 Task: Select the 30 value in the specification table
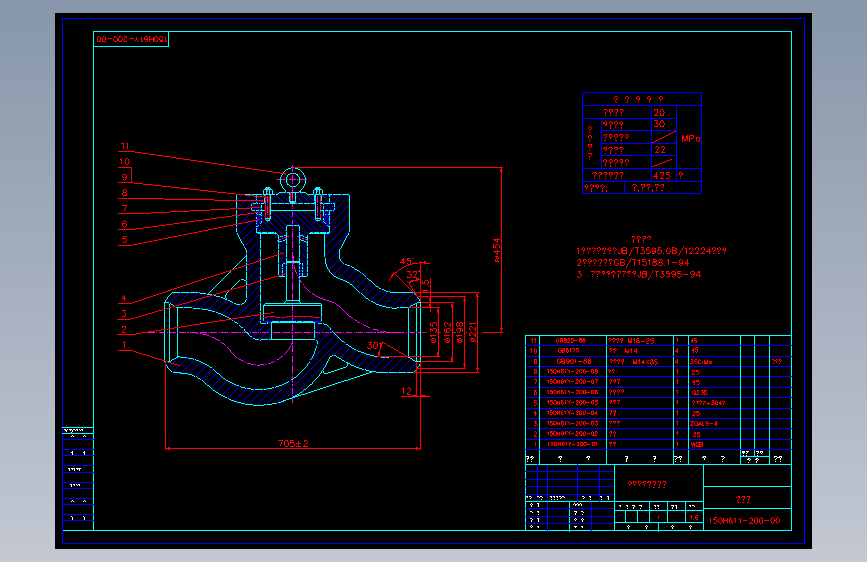point(659,124)
